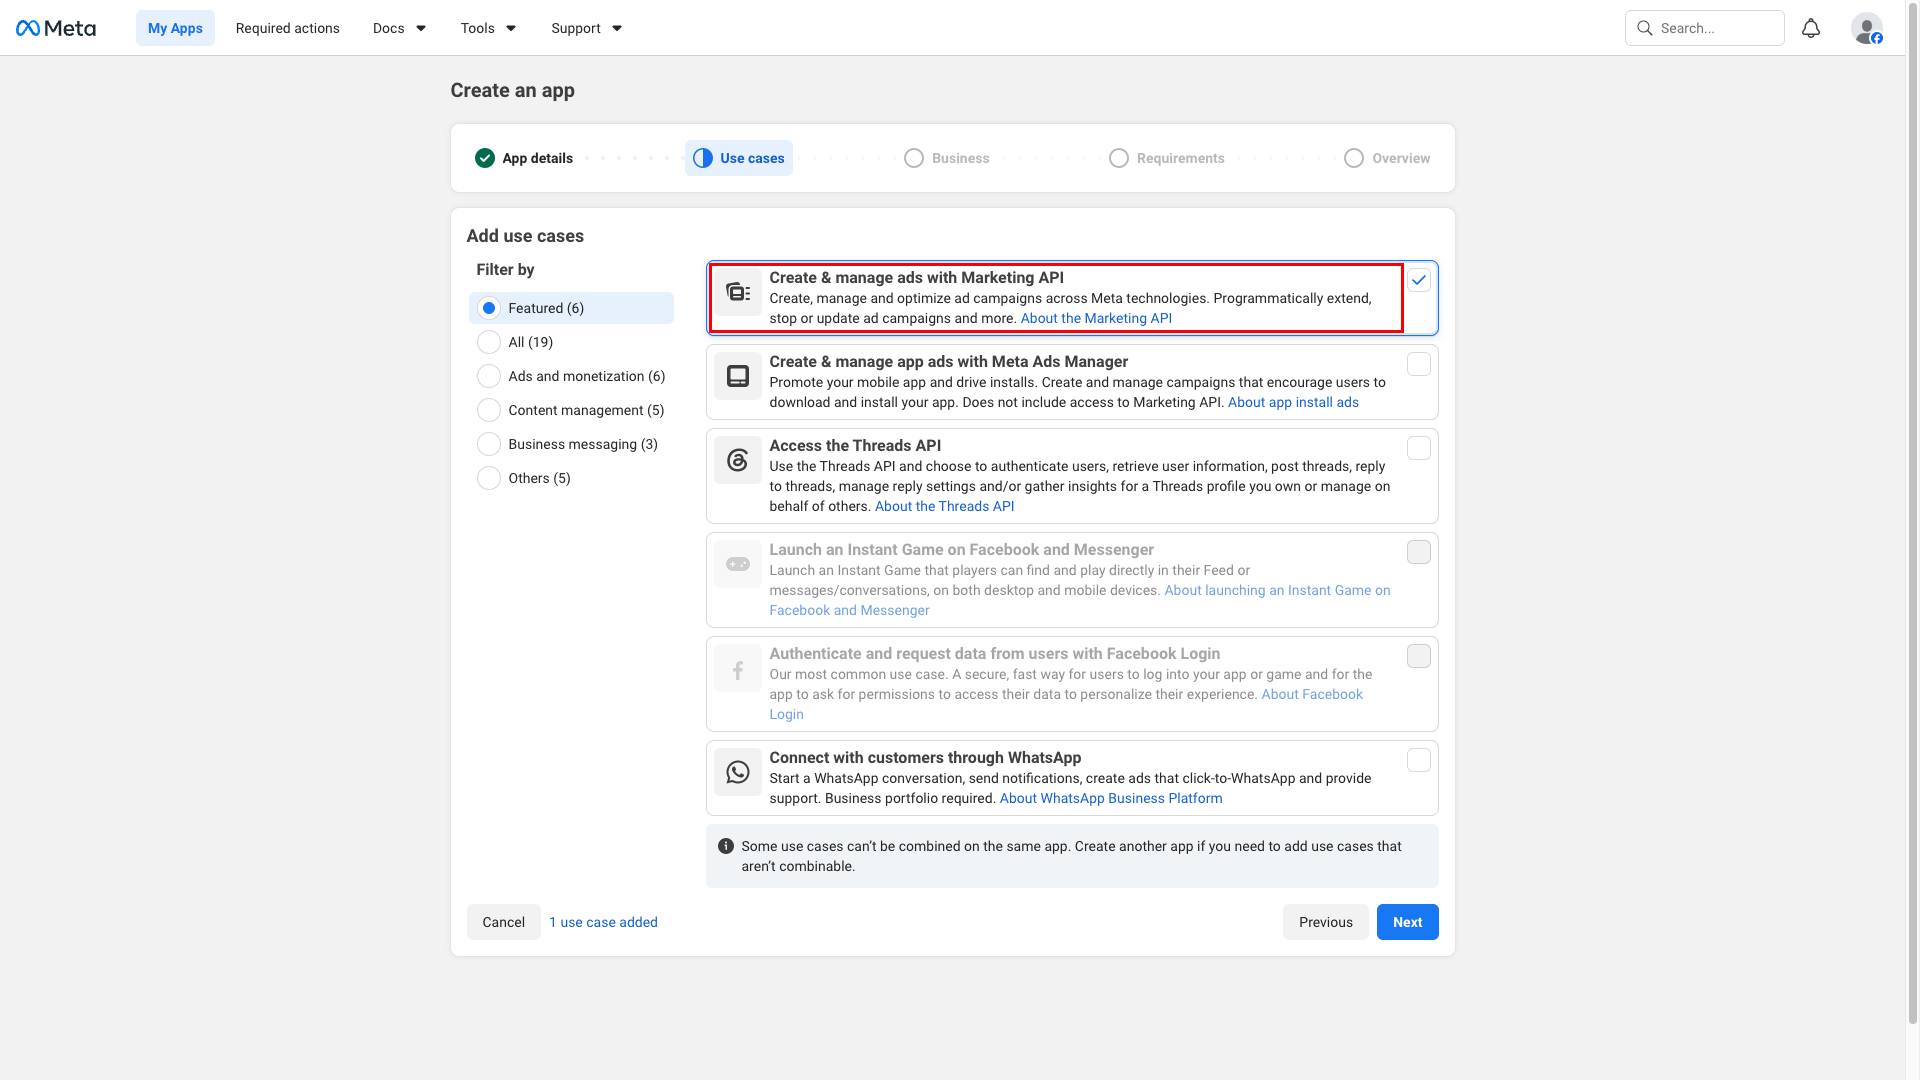Viewport: 1920px width, 1080px height.
Task: Click the search magnifier icon
Action: (1645, 28)
